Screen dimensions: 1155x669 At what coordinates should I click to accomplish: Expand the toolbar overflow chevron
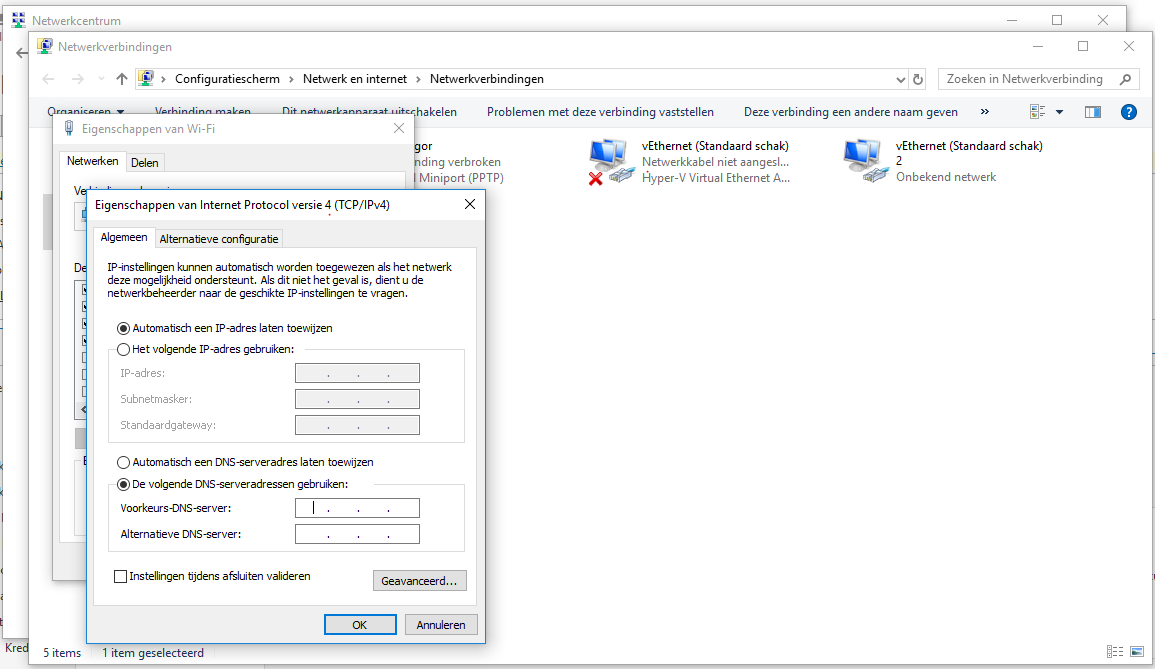[985, 112]
